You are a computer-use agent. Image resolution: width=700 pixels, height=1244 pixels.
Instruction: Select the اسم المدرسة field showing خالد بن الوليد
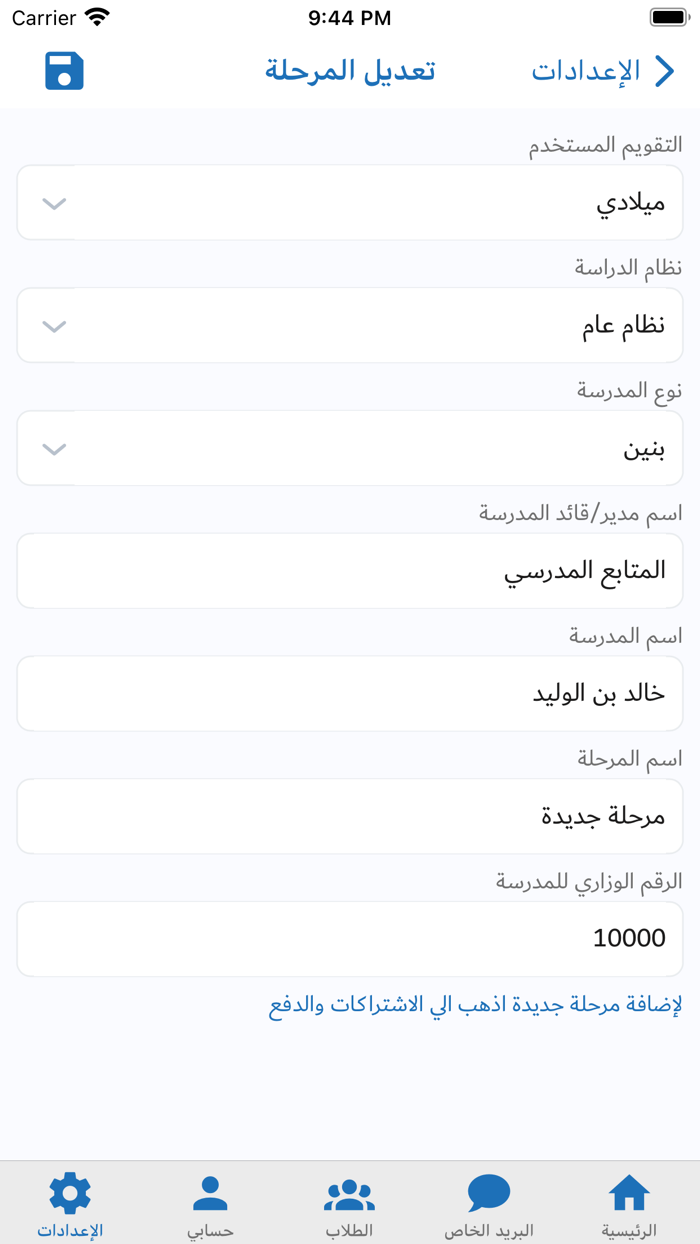(x=350, y=693)
